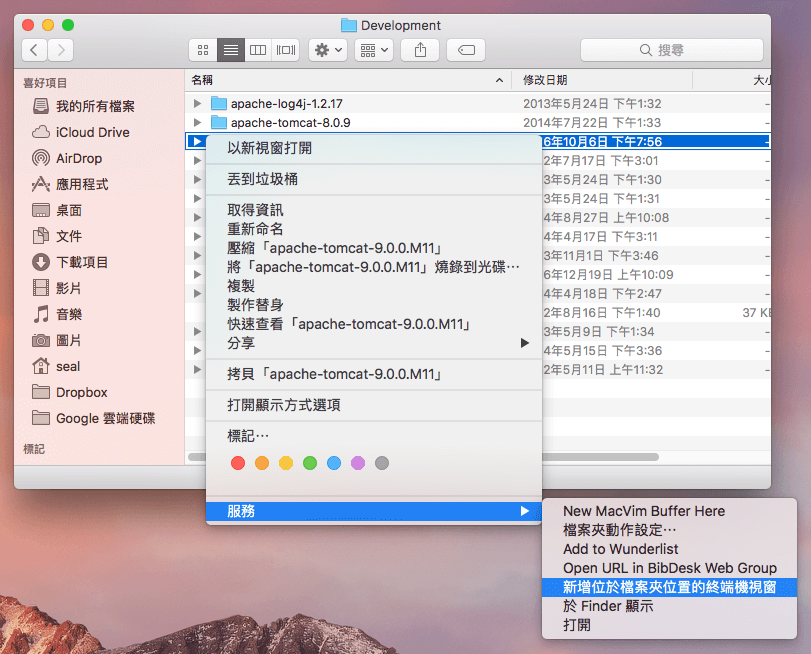This screenshot has height=654, width=811.
Task: Select New MacVim Buffer Here
Action: [643, 511]
